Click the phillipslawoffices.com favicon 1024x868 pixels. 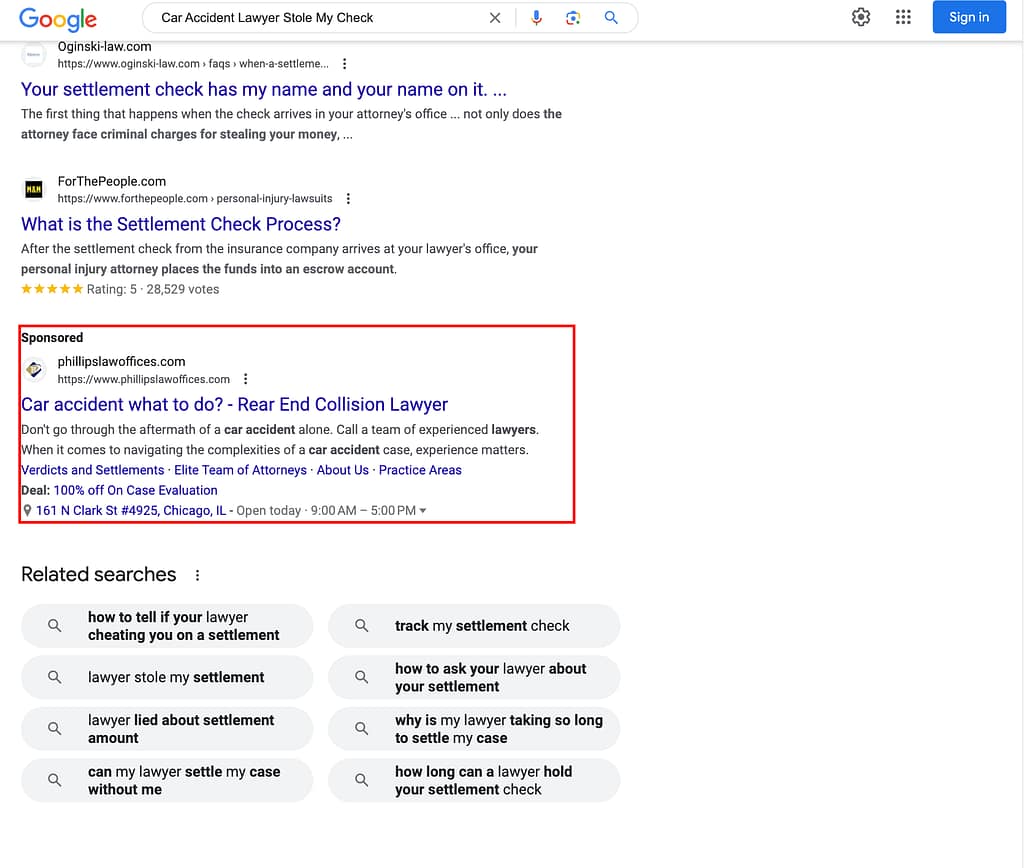(x=34, y=370)
